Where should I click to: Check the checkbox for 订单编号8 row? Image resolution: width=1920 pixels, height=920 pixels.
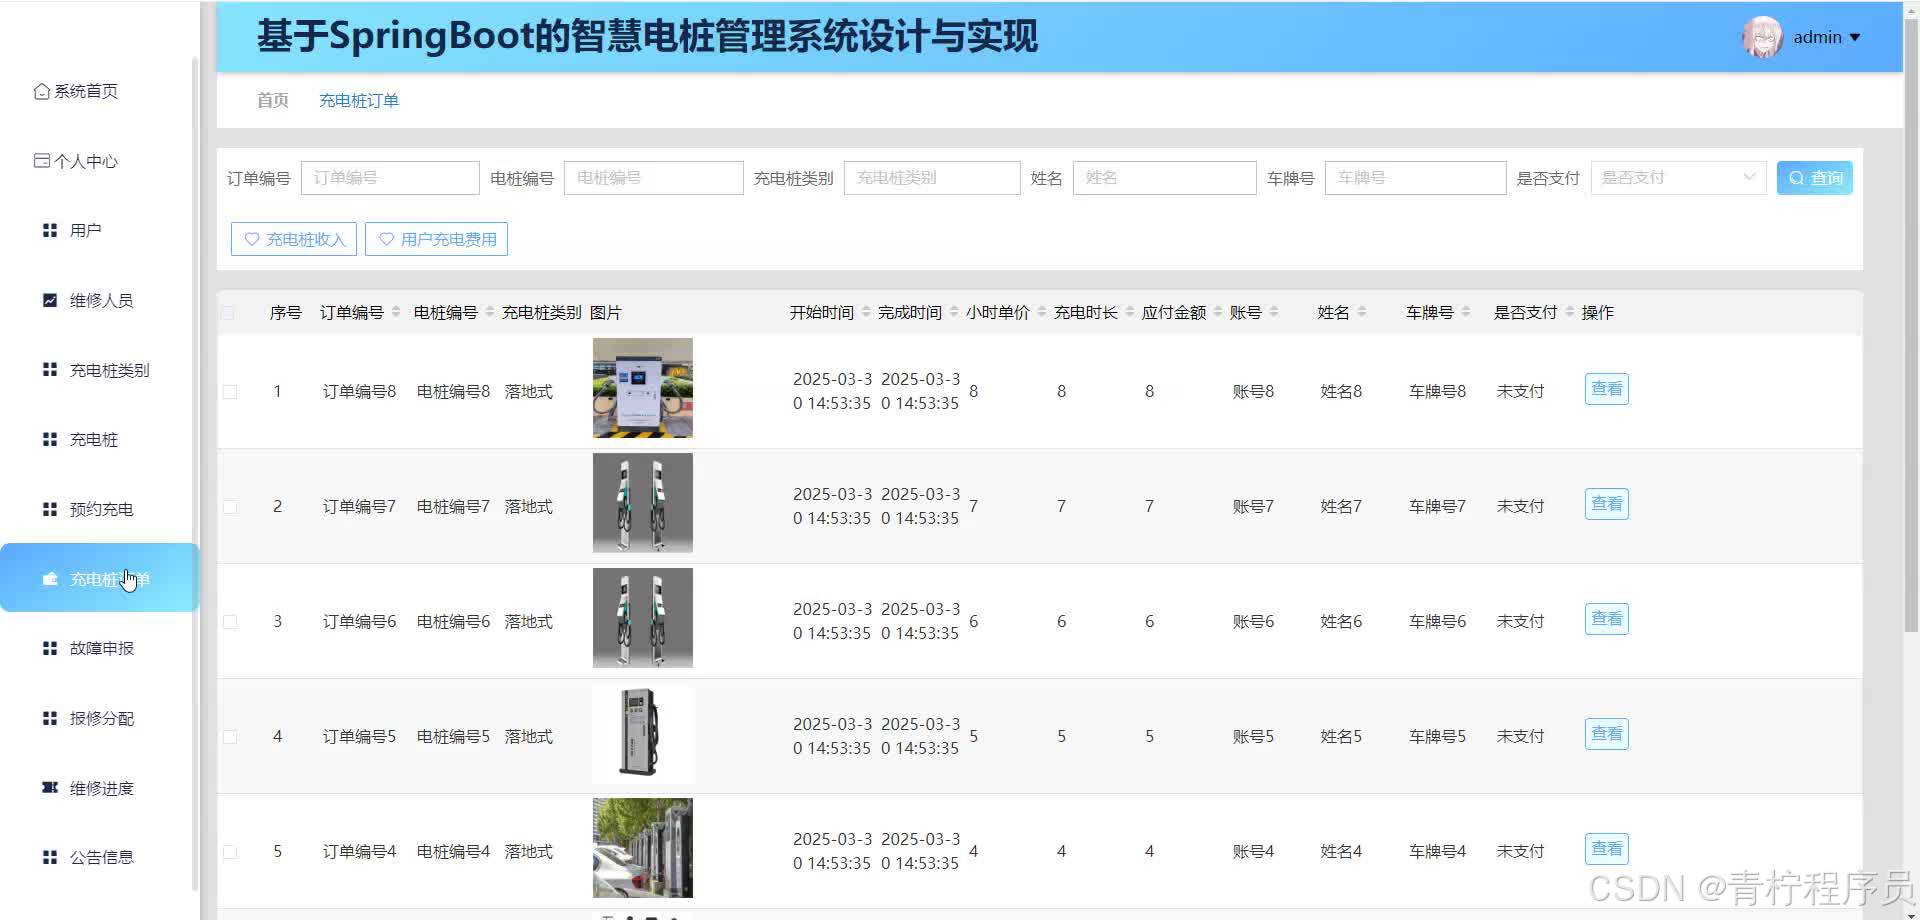[x=229, y=392]
